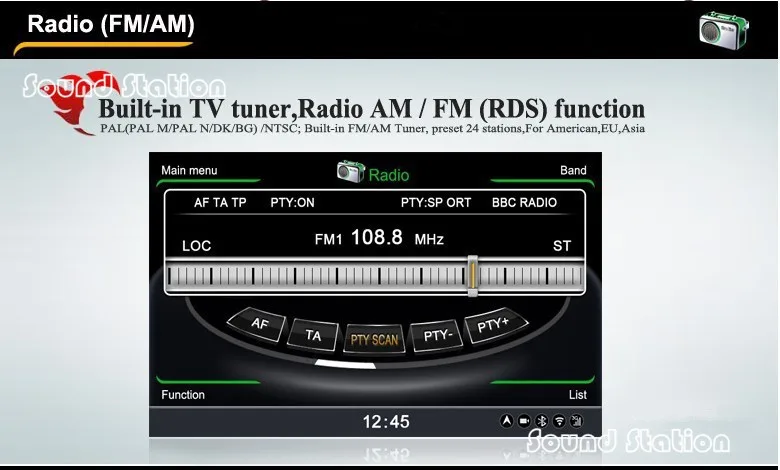Tap the FM1 band label
780x470 pixels.
click(x=328, y=240)
